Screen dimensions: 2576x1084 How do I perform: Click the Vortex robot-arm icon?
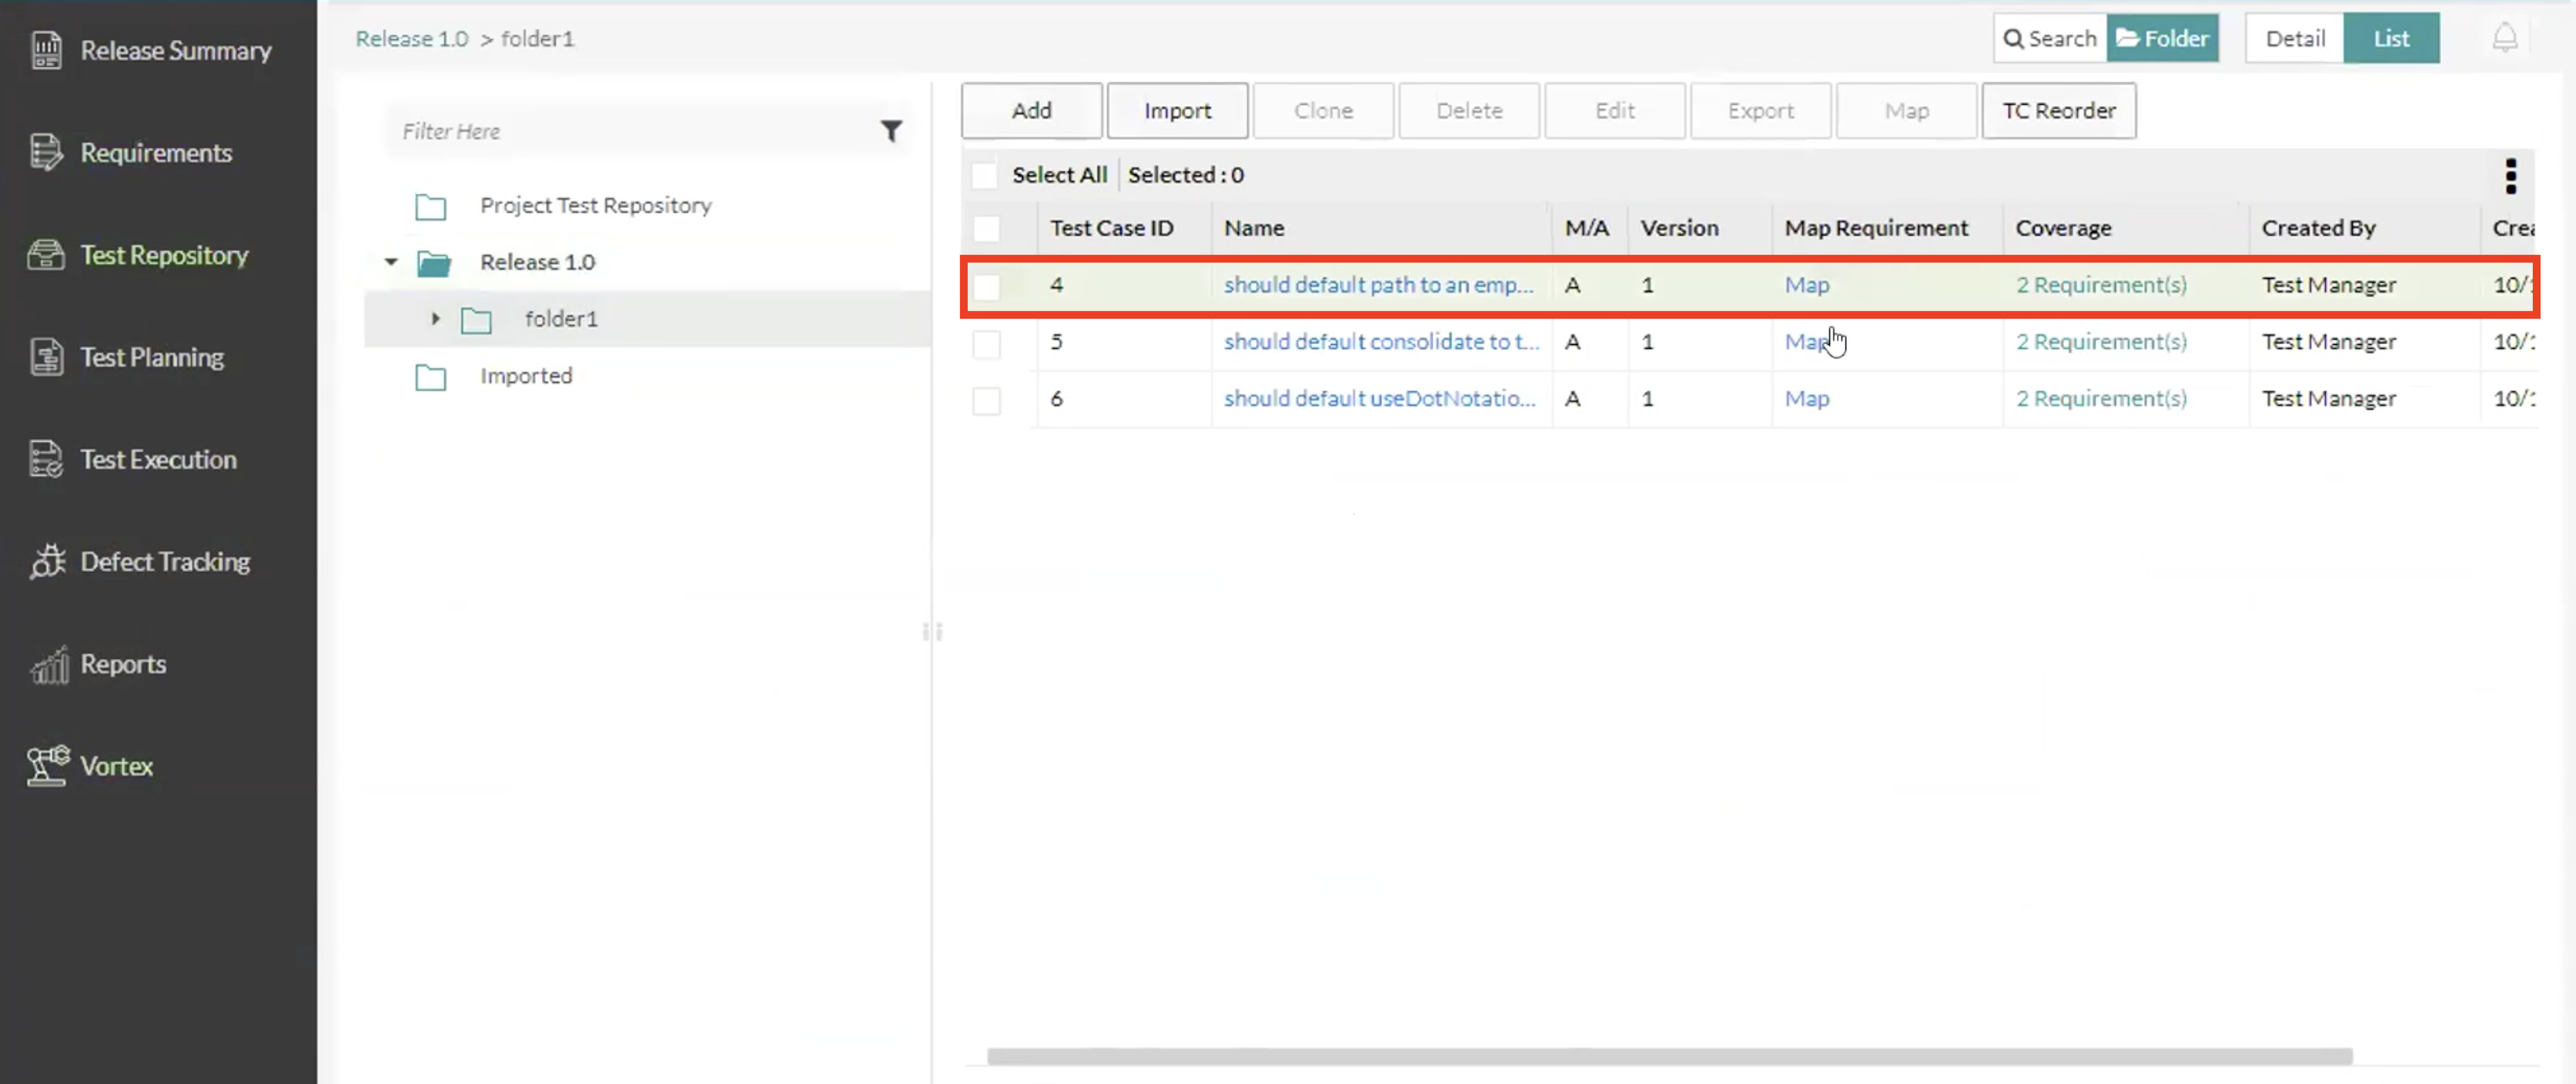[x=48, y=766]
